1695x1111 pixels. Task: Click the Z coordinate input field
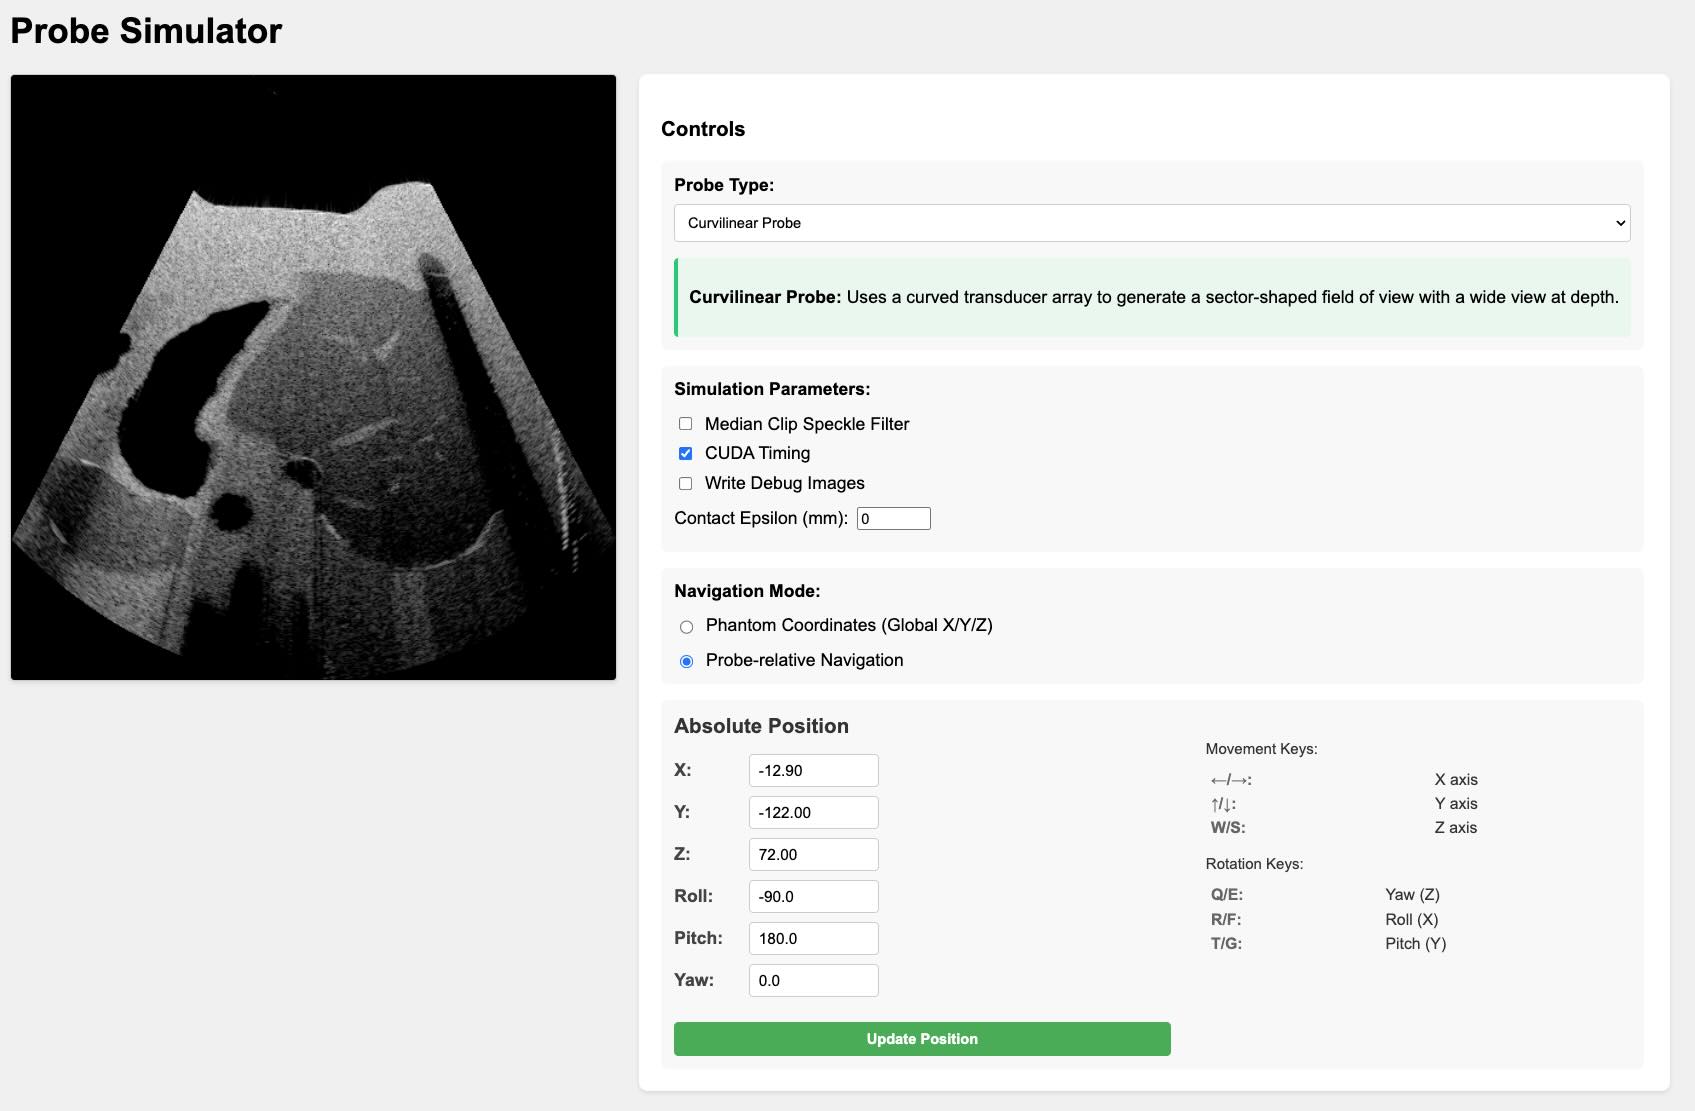812,854
